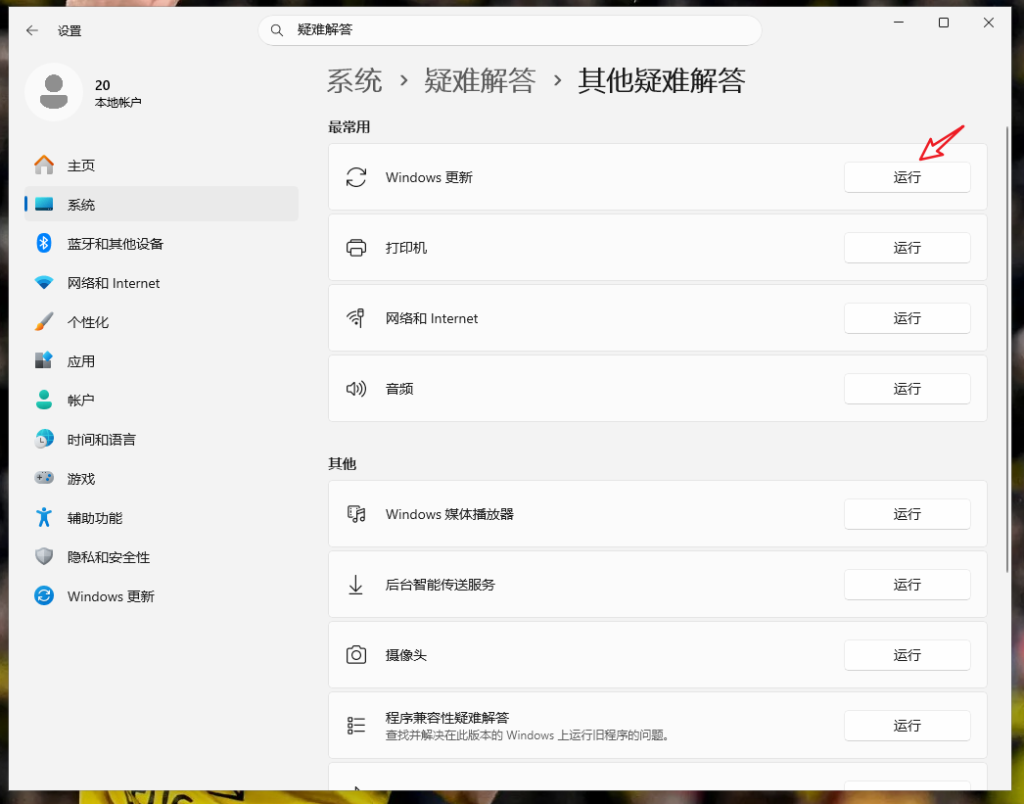Screen dimensions: 1024x804
Task: Click the 设置 window title text
Action: [x=69, y=31]
